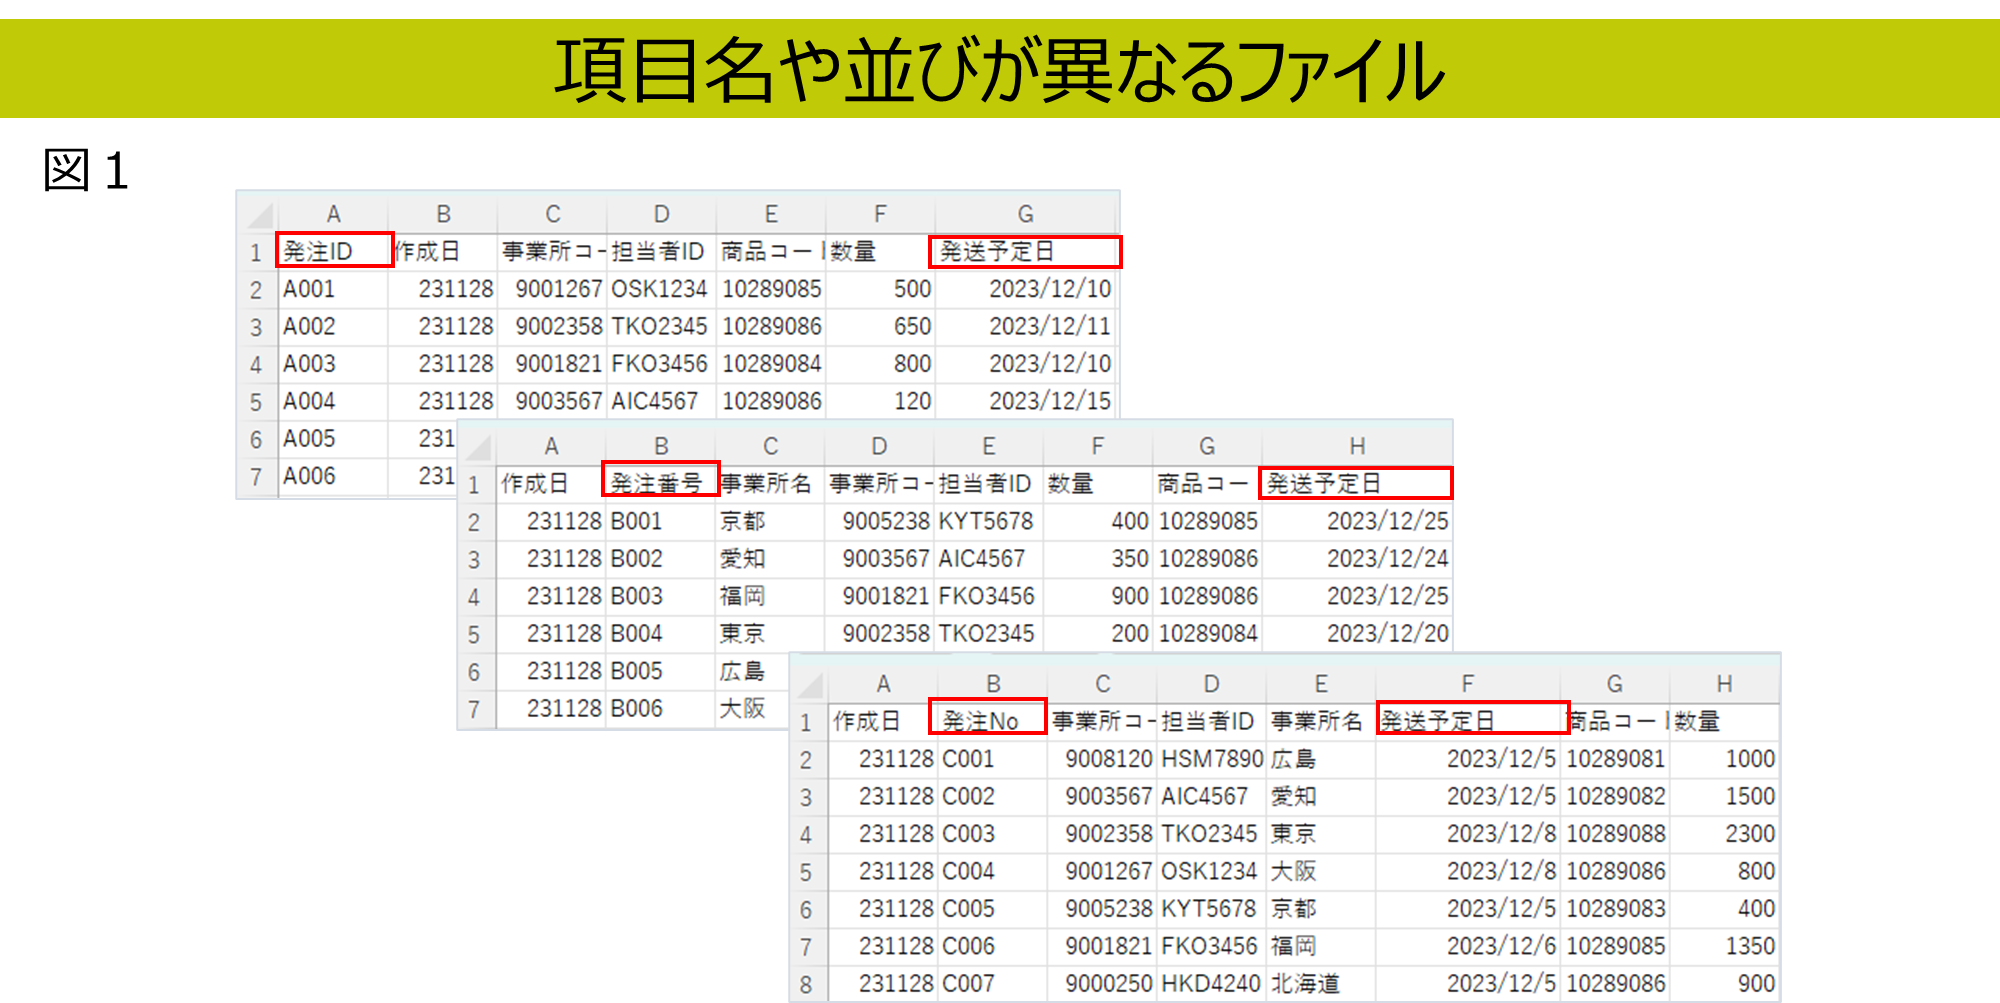Click the cell containing A001

(x=333, y=289)
